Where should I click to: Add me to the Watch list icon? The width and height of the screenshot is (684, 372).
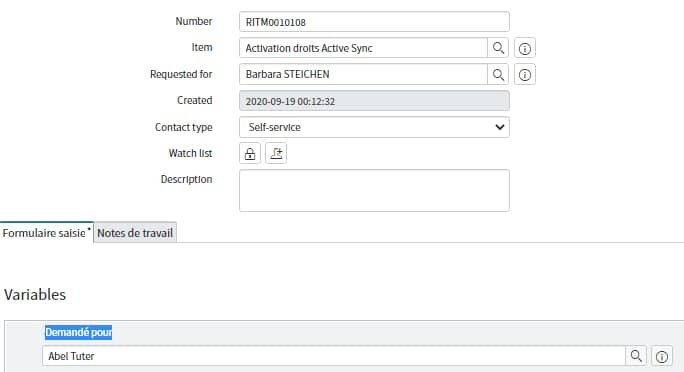[x=276, y=154]
